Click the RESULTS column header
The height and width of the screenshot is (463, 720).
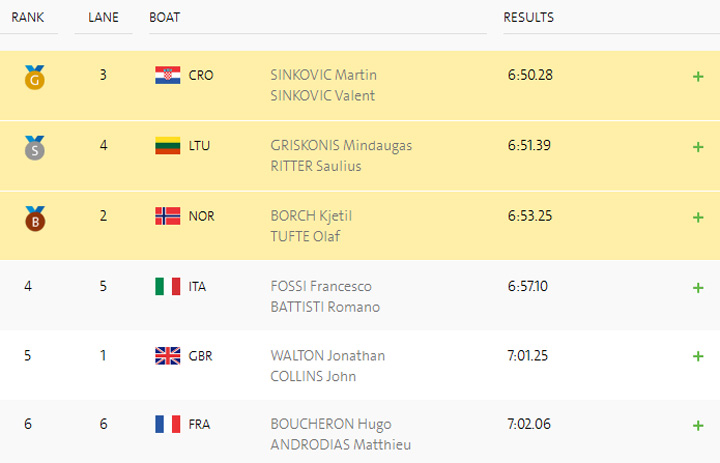click(528, 18)
